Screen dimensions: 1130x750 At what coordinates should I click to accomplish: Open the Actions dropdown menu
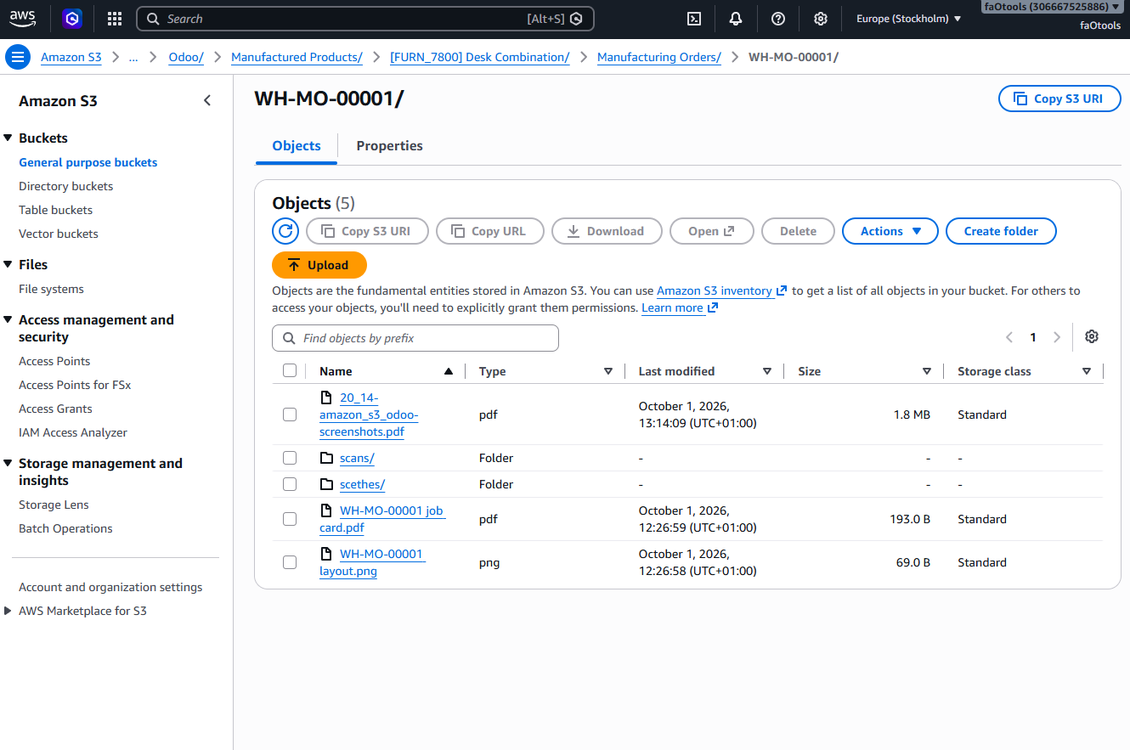[x=890, y=231]
